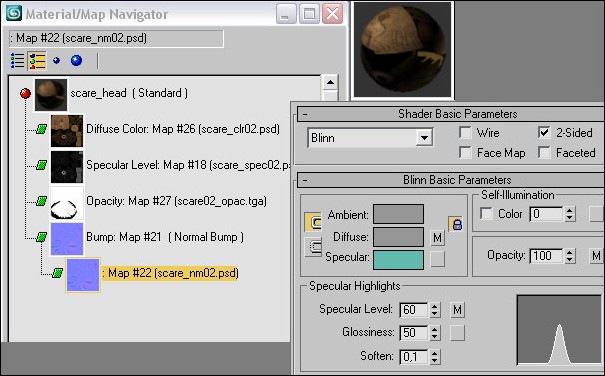Select Opacity: Map #27 row

(176, 201)
